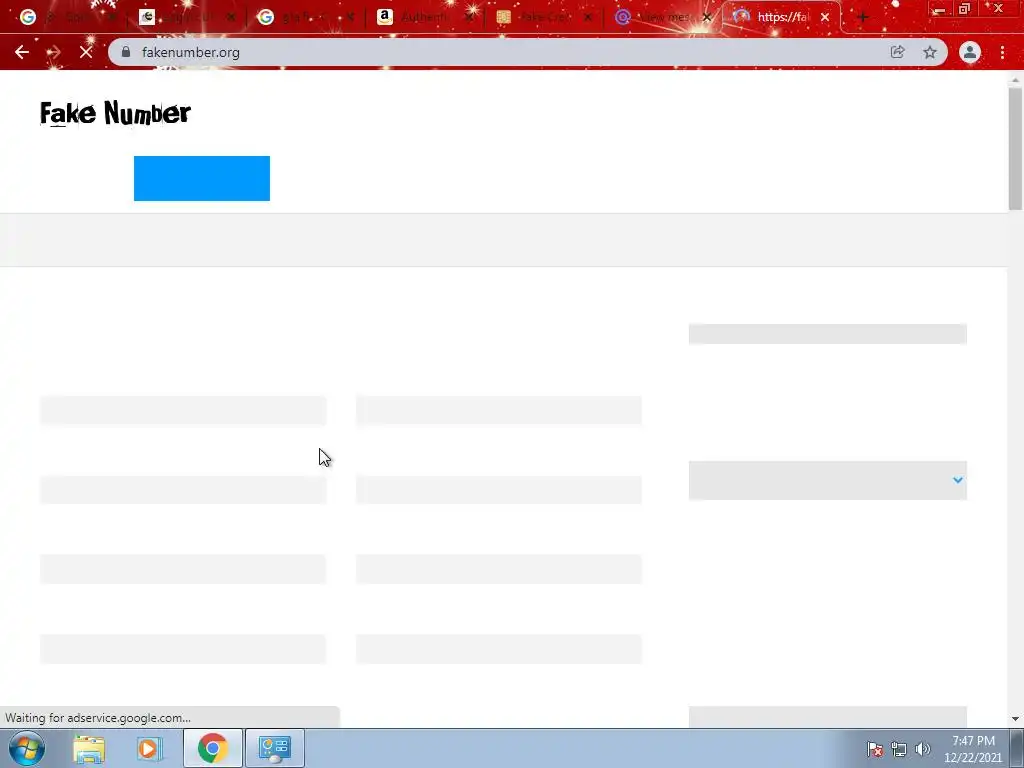Switch to the Fake Cre tab

click(x=542, y=18)
